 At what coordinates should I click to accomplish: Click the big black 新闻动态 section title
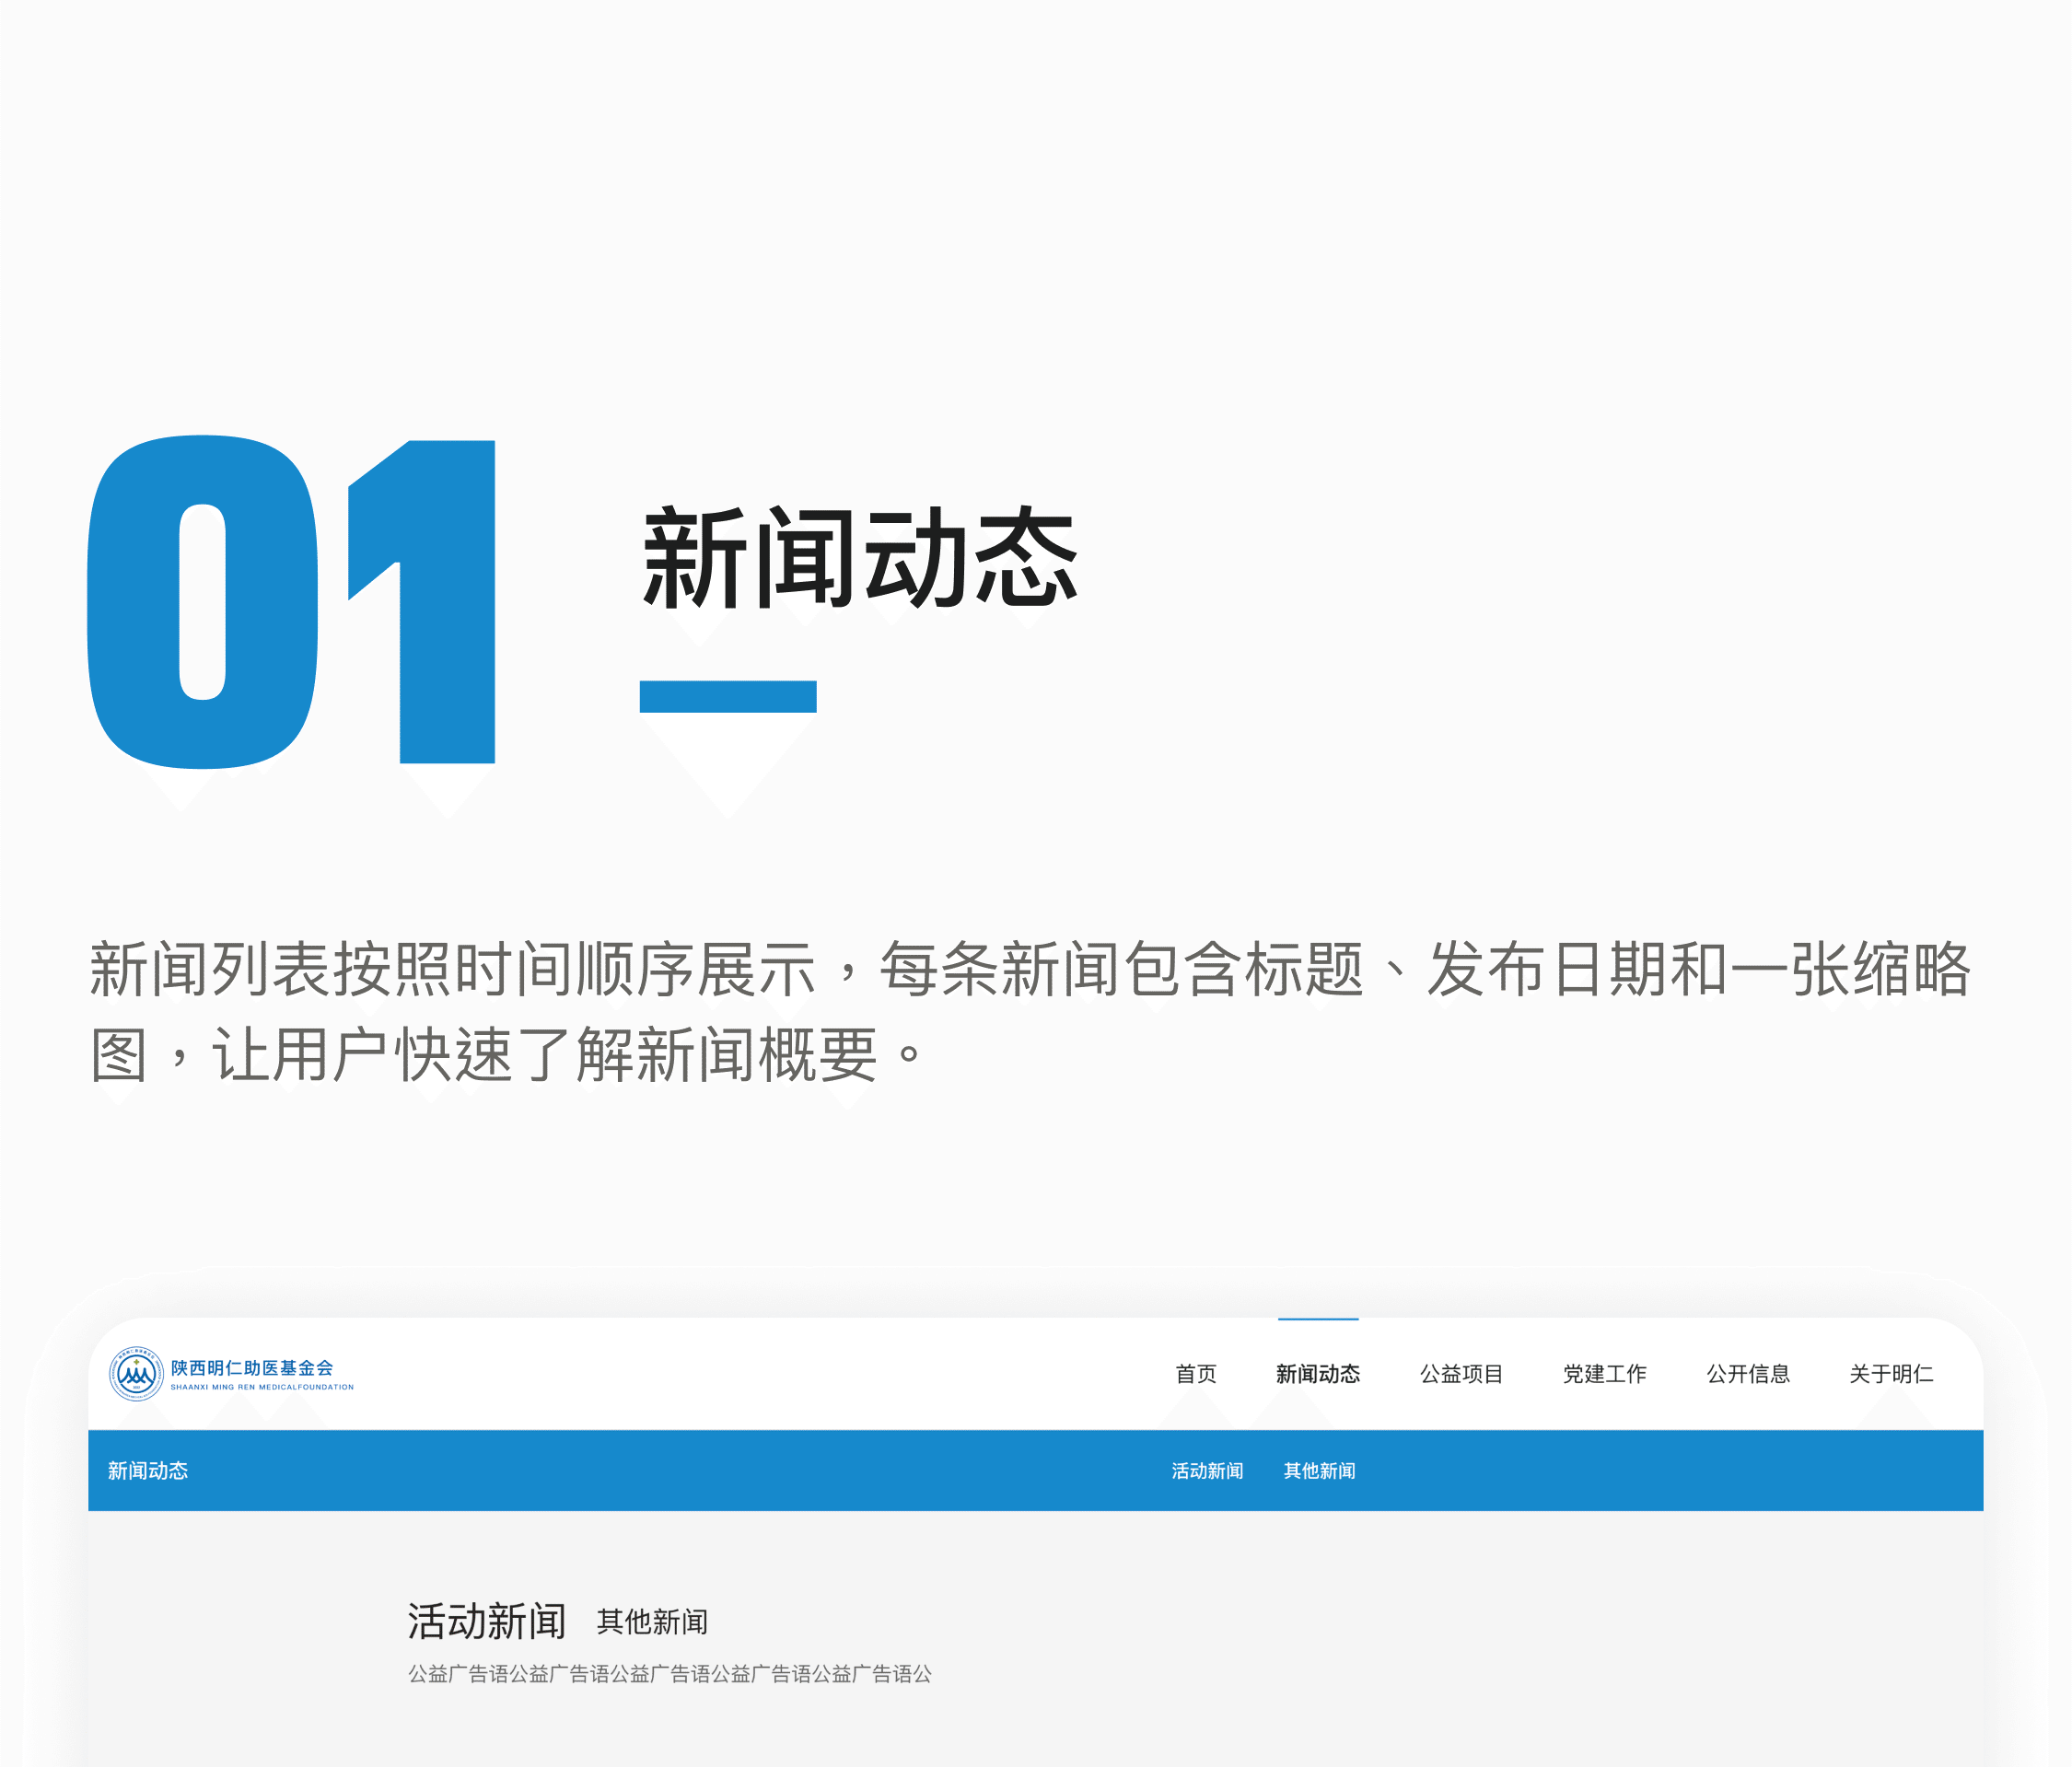pyautogui.click(x=859, y=557)
